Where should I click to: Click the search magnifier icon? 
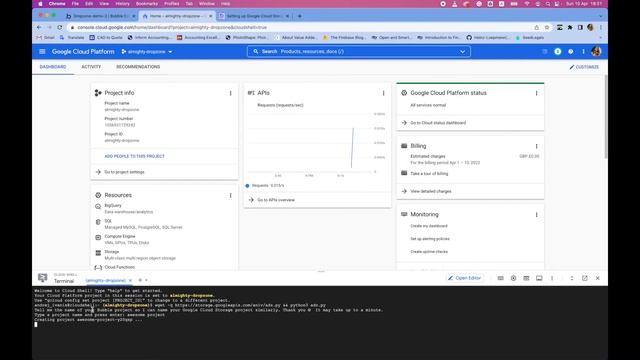tap(256, 51)
